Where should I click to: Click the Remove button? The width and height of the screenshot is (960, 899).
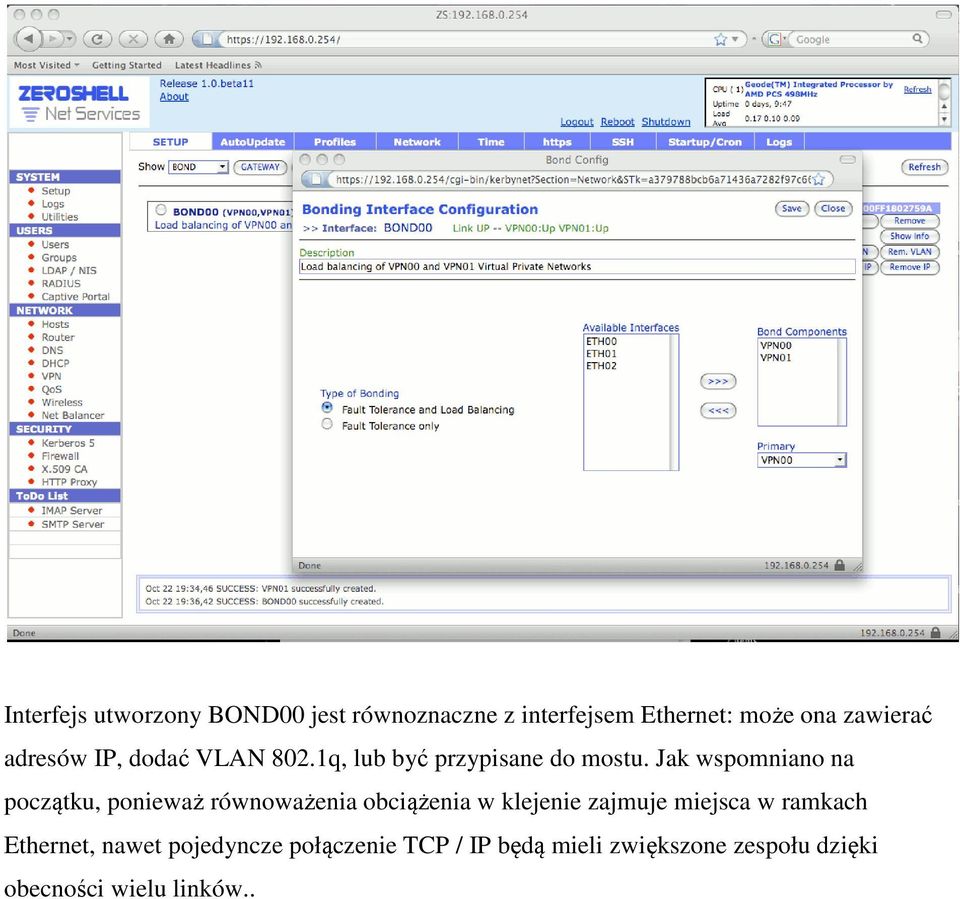pyautogui.click(x=909, y=220)
